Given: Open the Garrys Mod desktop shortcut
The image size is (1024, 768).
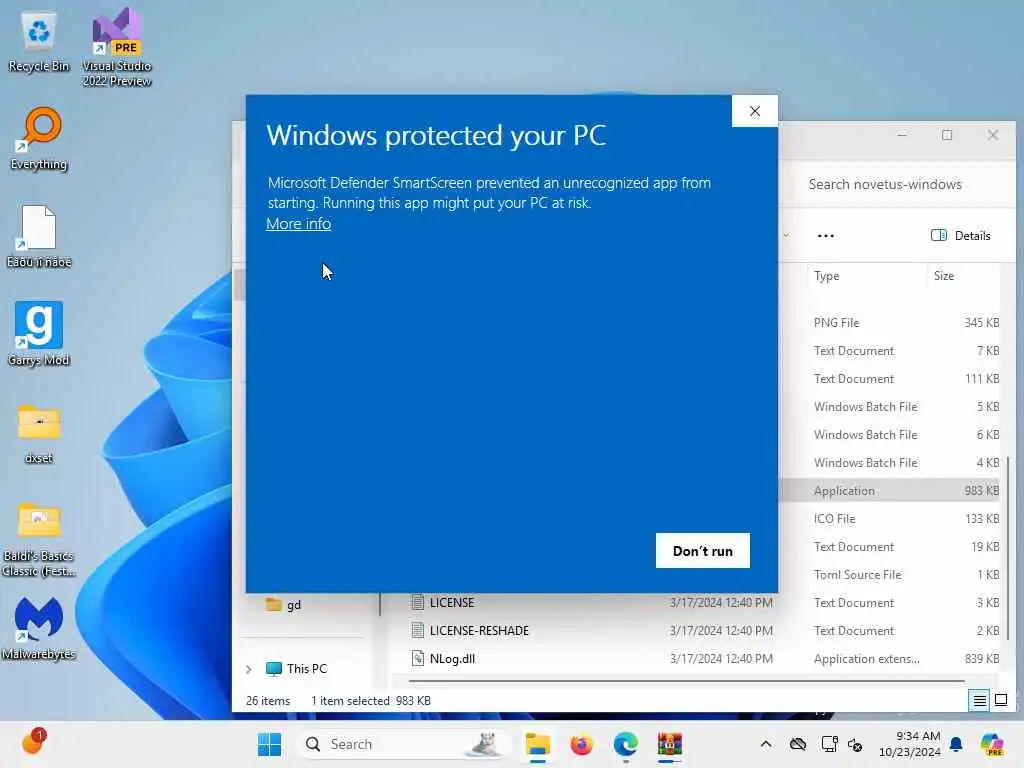Looking at the screenshot, I should click(x=39, y=334).
